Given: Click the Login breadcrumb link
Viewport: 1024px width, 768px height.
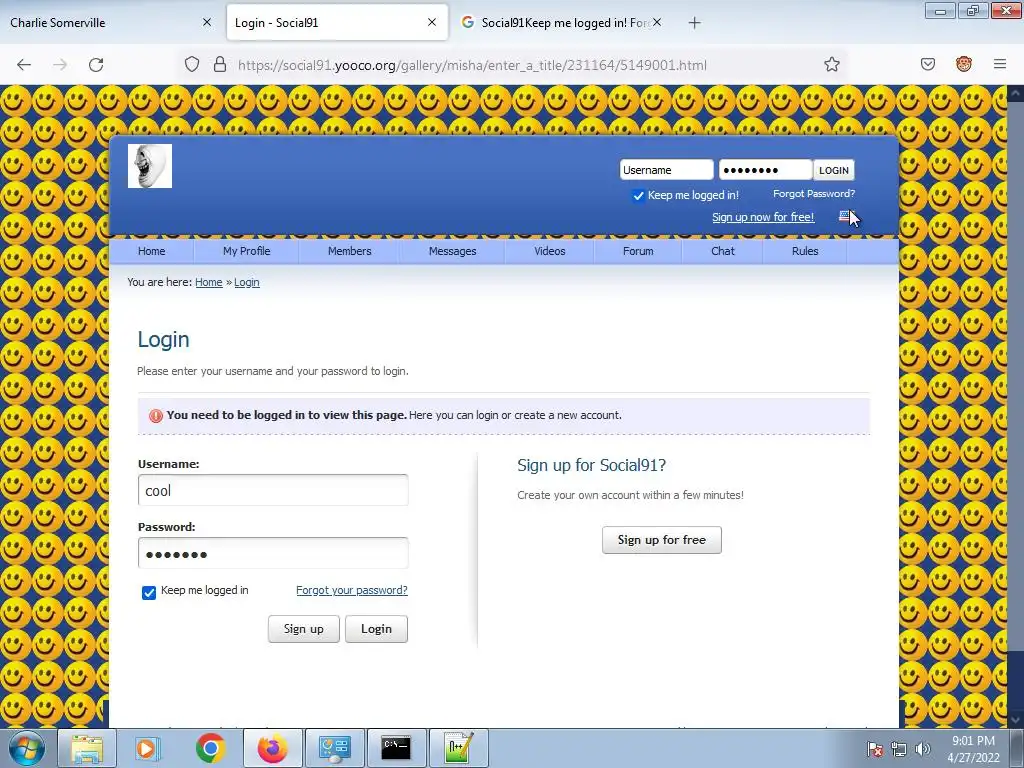Looking at the screenshot, I should [247, 282].
